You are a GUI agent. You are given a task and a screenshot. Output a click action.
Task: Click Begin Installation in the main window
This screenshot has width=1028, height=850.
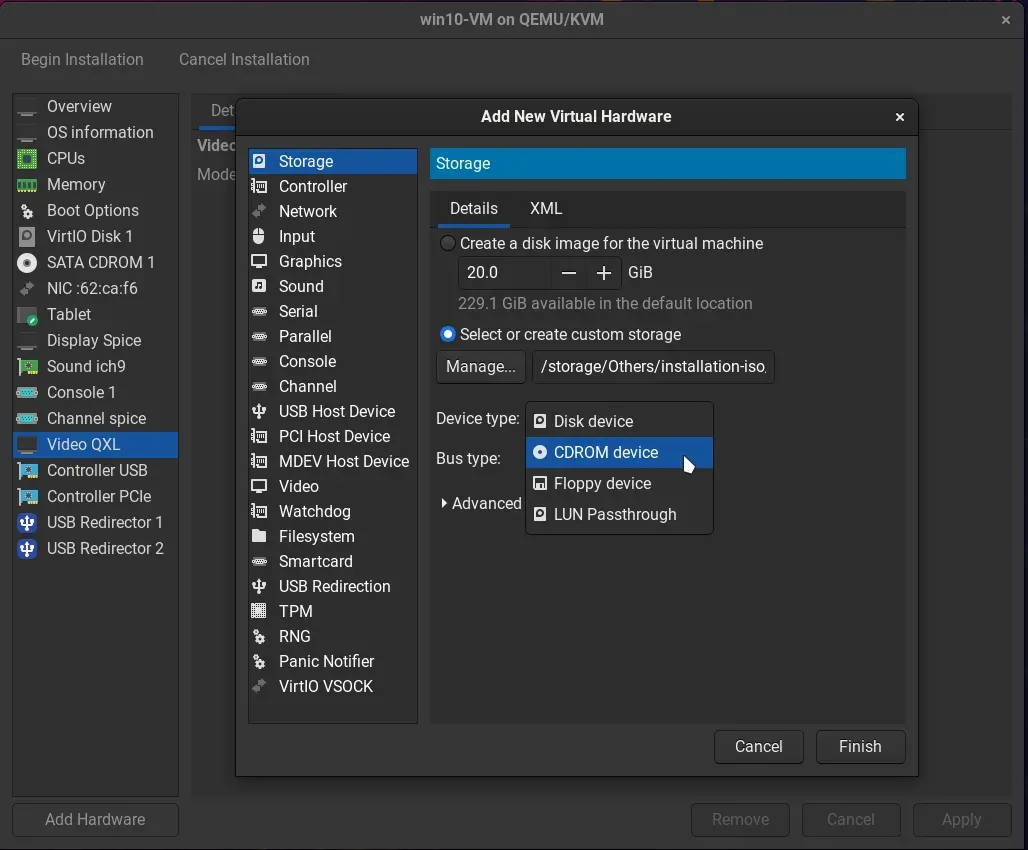coord(82,60)
